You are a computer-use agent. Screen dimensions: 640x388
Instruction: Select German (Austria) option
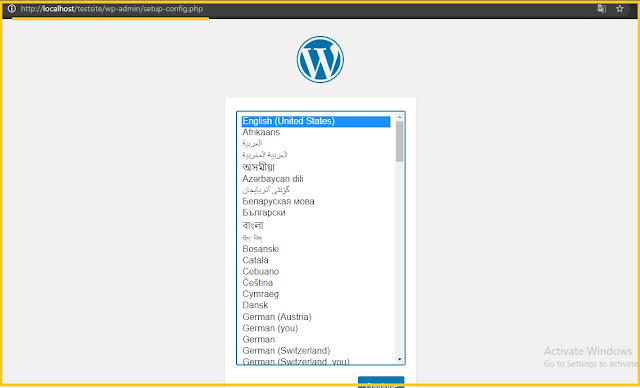pos(277,317)
